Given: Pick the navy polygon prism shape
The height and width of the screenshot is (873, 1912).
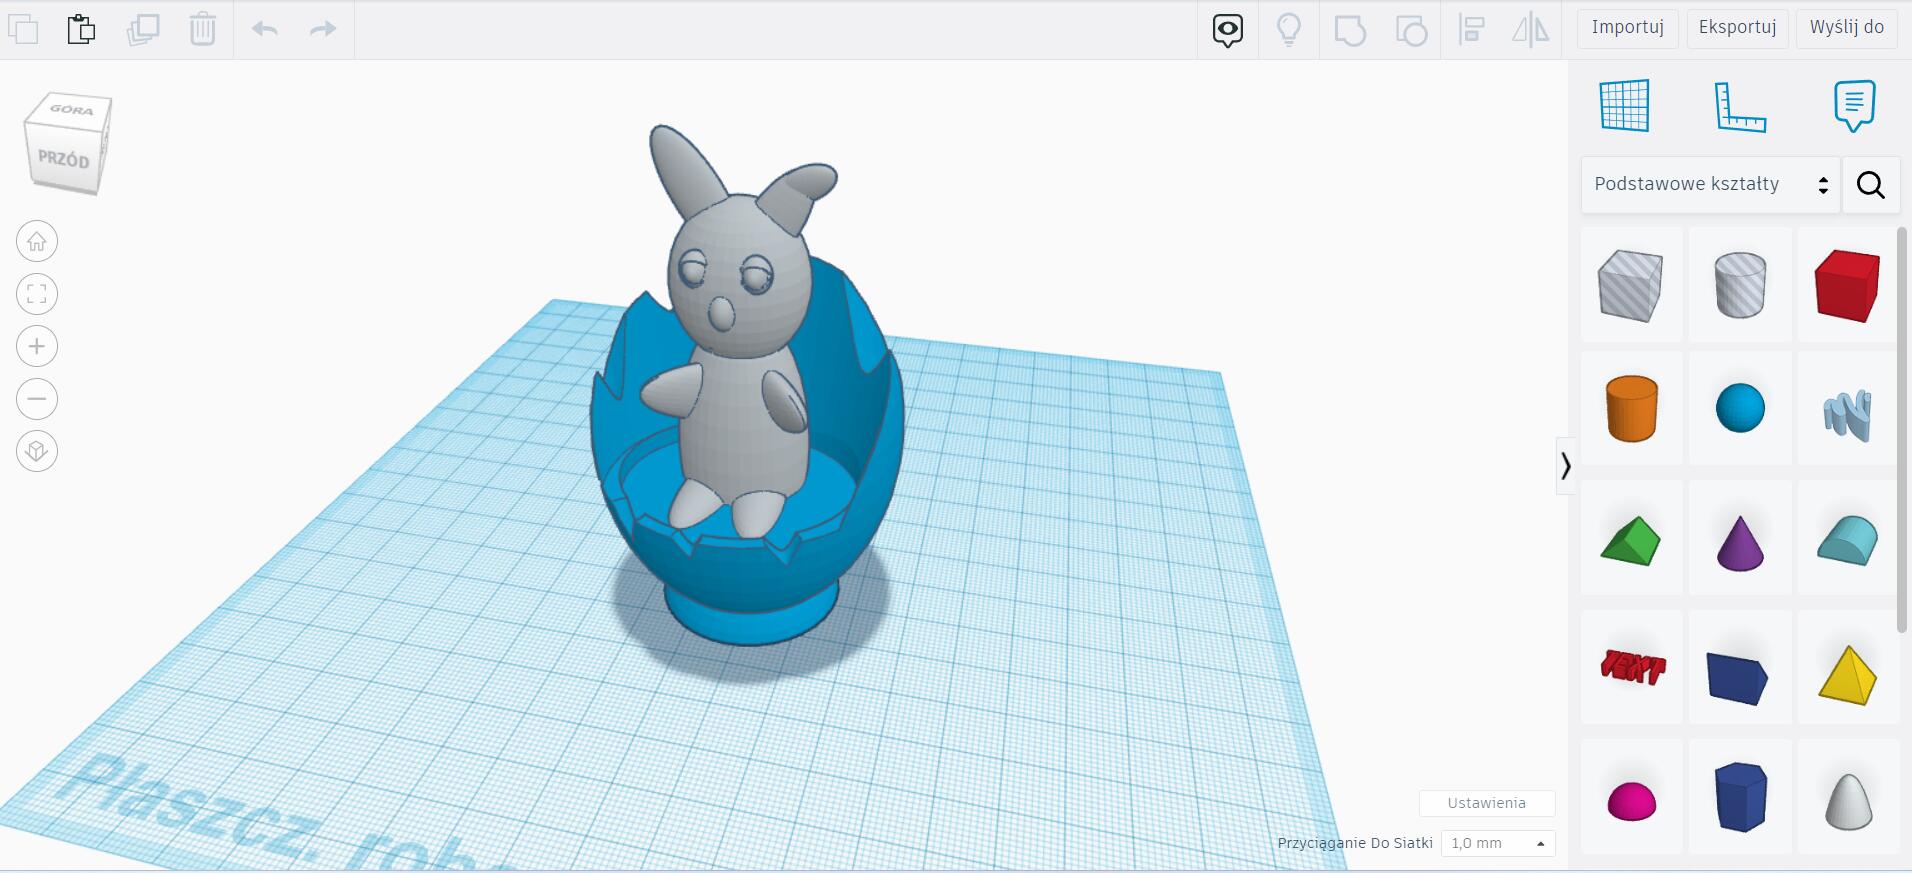Looking at the screenshot, I should (x=1740, y=797).
